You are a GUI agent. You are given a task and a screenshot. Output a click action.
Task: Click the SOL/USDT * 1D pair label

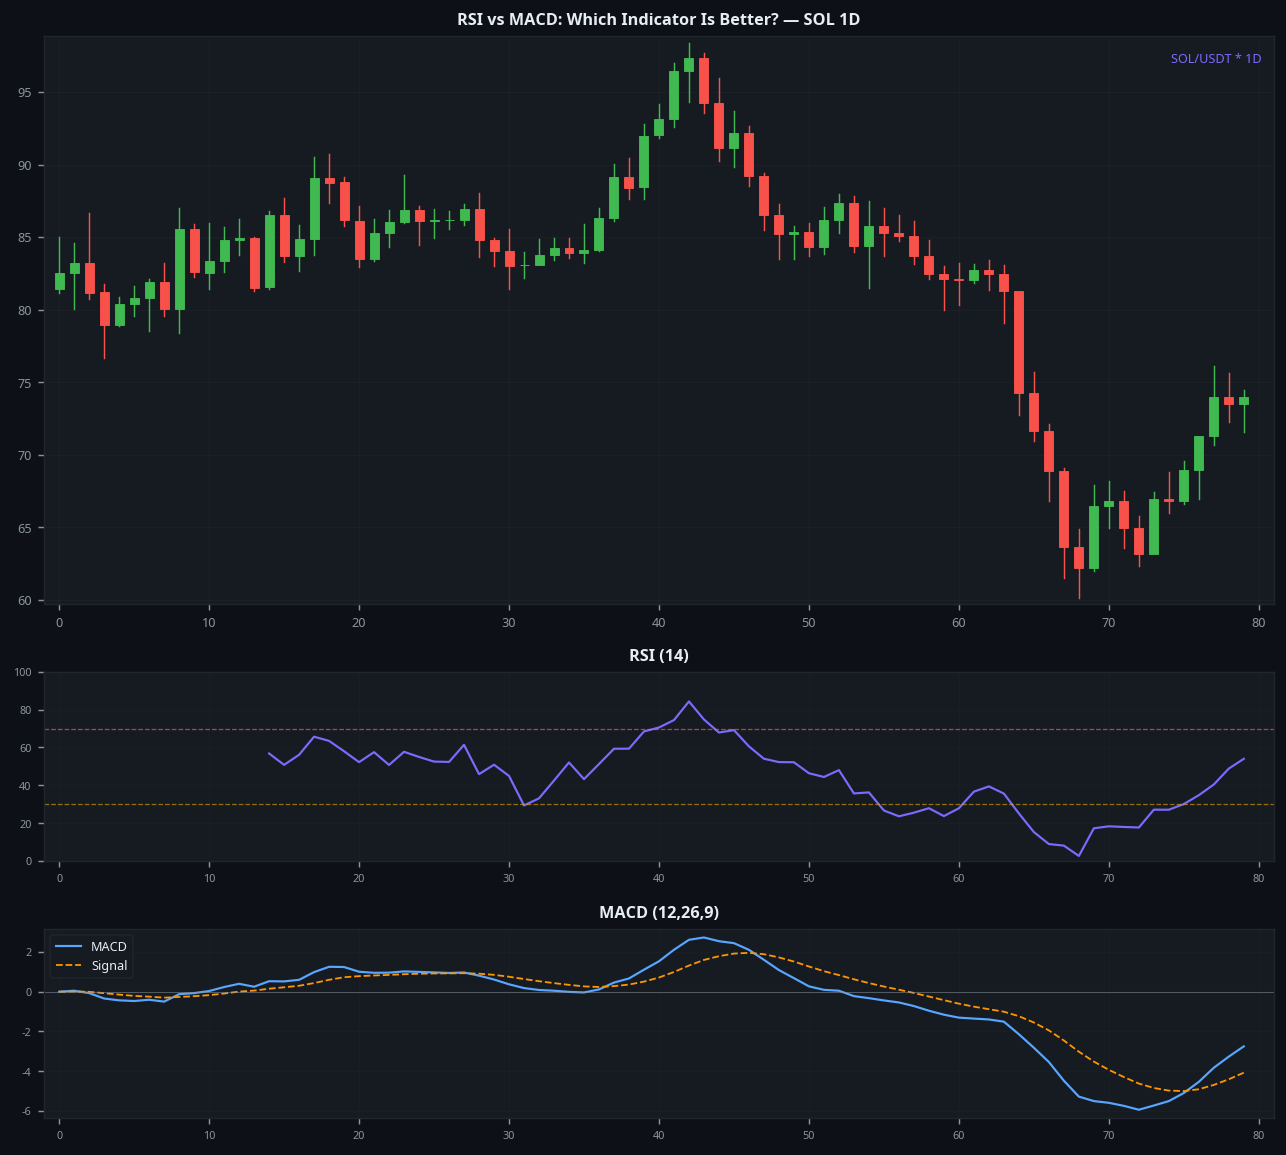pos(1216,59)
